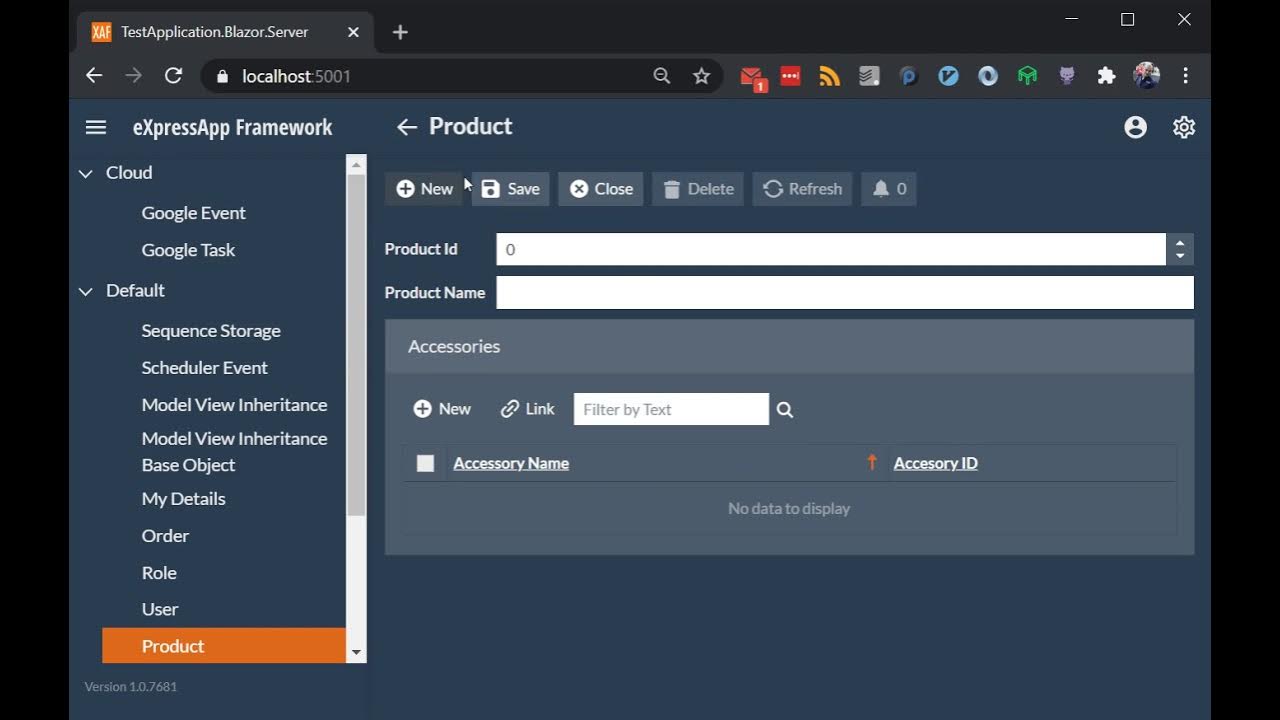Collapse the Default navigation group
The height and width of the screenshot is (720, 1280).
[86, 291]
